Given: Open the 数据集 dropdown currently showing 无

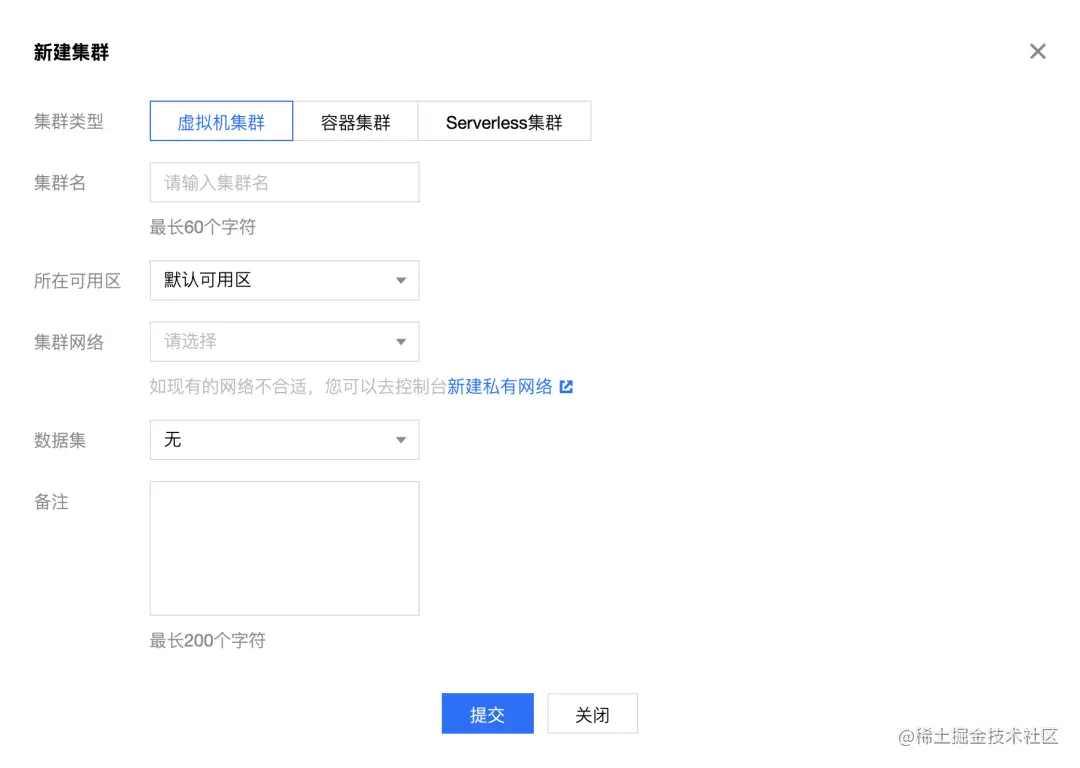Looking at the screenshot, I should pos(284,440).
